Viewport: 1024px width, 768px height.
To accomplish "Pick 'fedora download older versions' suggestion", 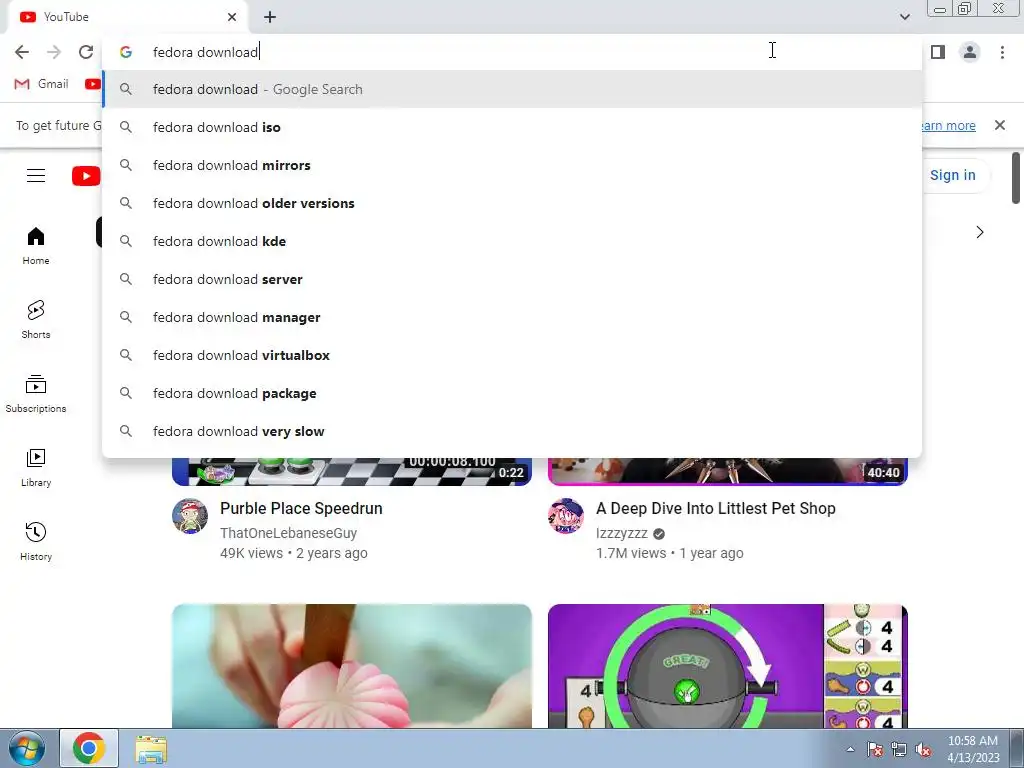I will tap(512, 203).
